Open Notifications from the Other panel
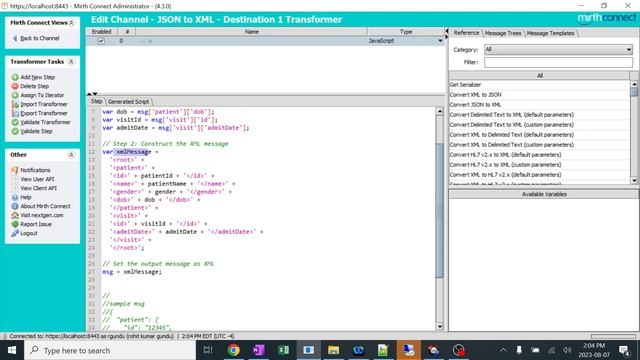 (35, 170)
